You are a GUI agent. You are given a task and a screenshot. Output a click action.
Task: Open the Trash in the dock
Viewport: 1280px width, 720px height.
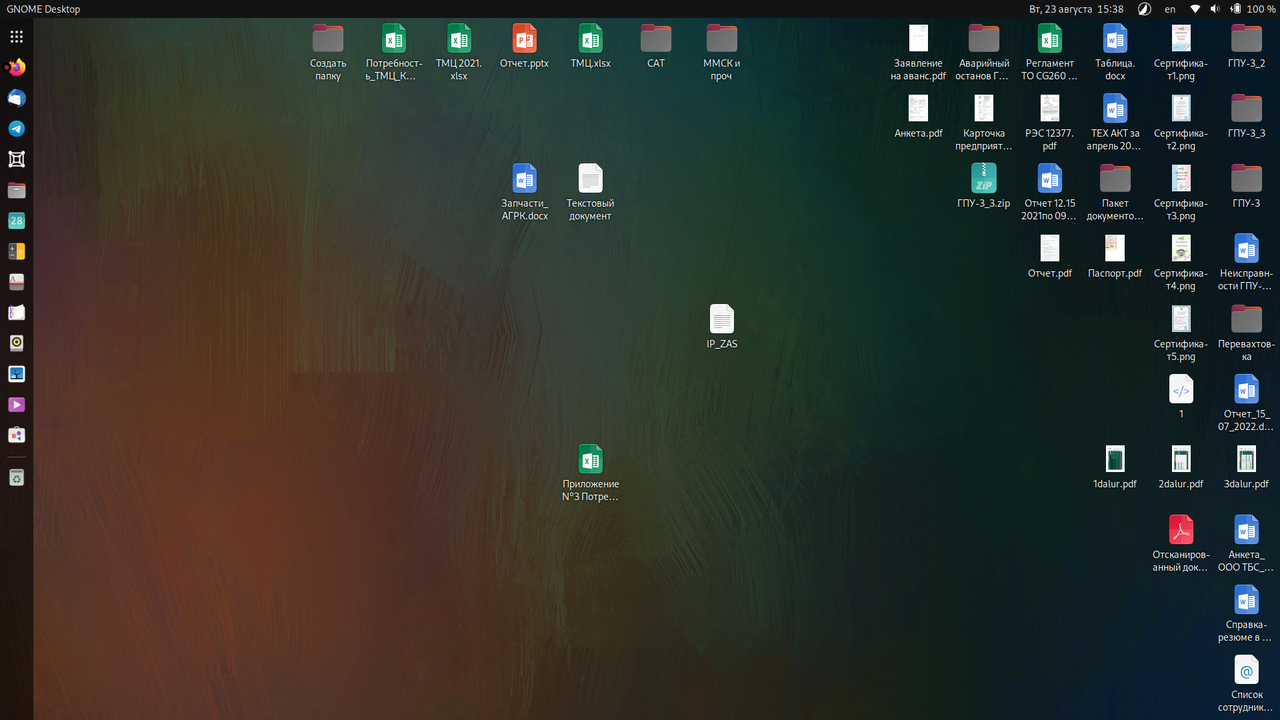(x=16, y=478)
